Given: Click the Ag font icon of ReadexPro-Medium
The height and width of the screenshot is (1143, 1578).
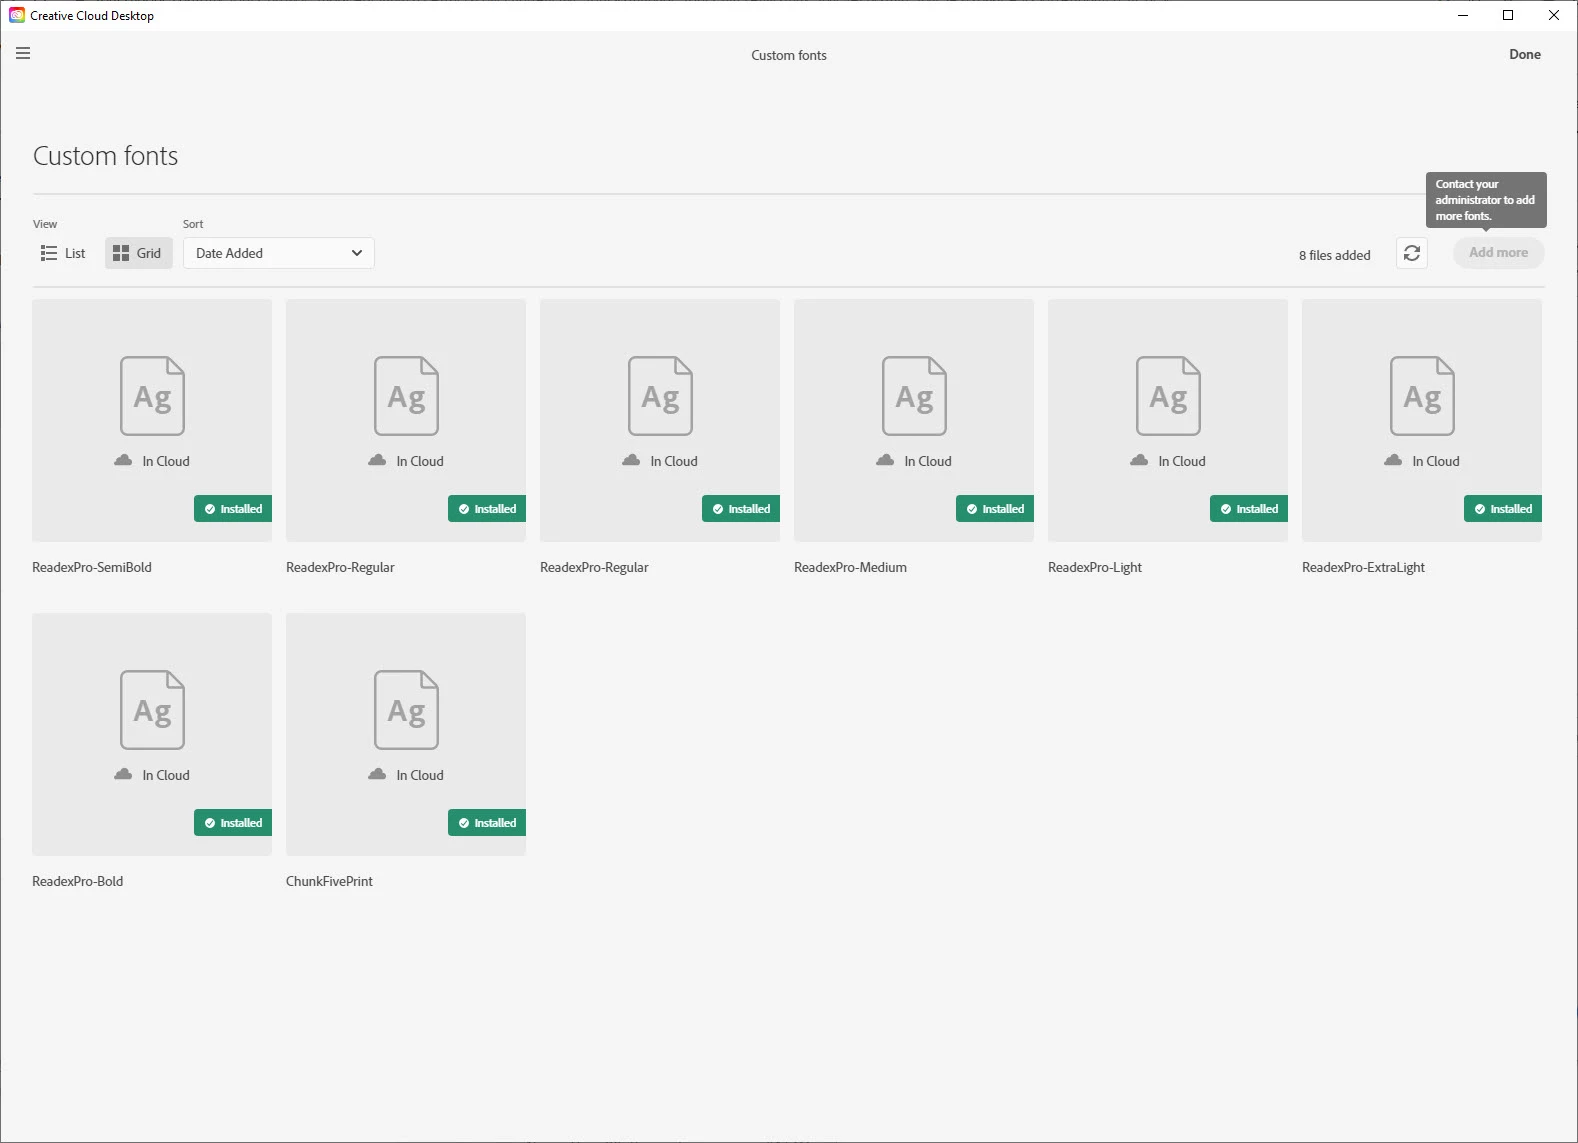Looking at the screenshot, I should tap(914, 396).
